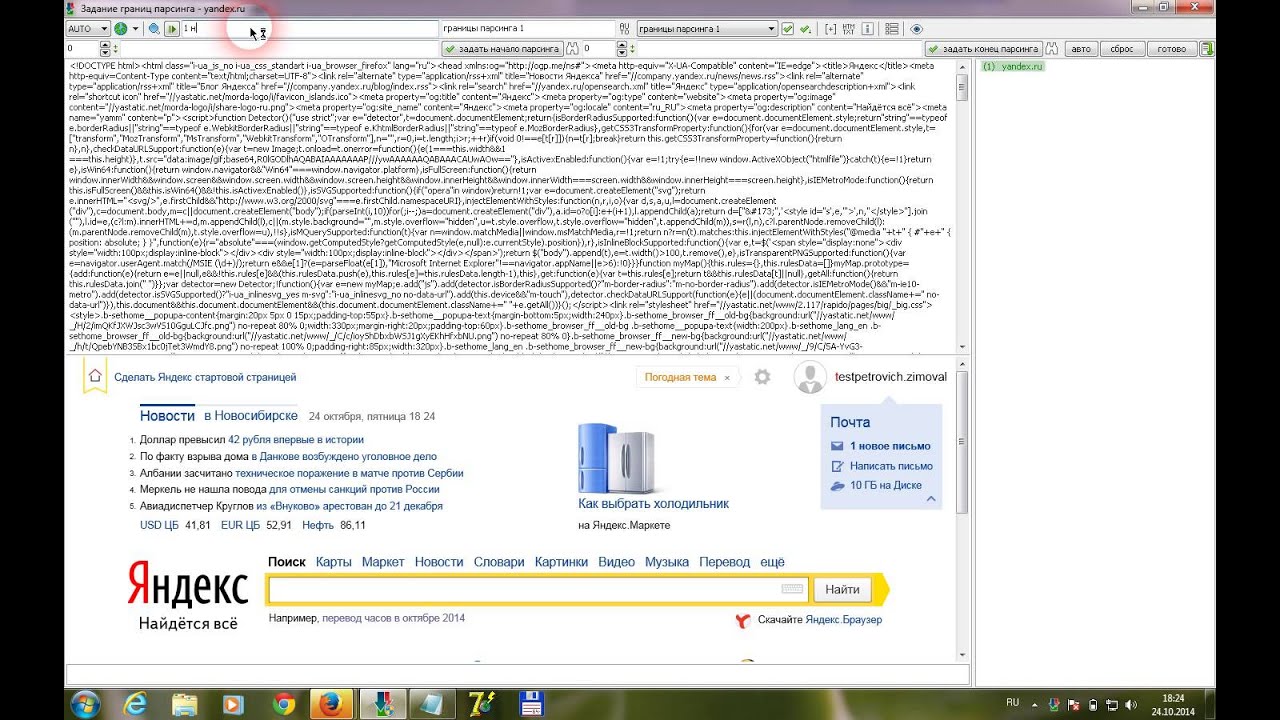Click the start parsing text field
This screenshot has width=1280, height=720.
281,48
